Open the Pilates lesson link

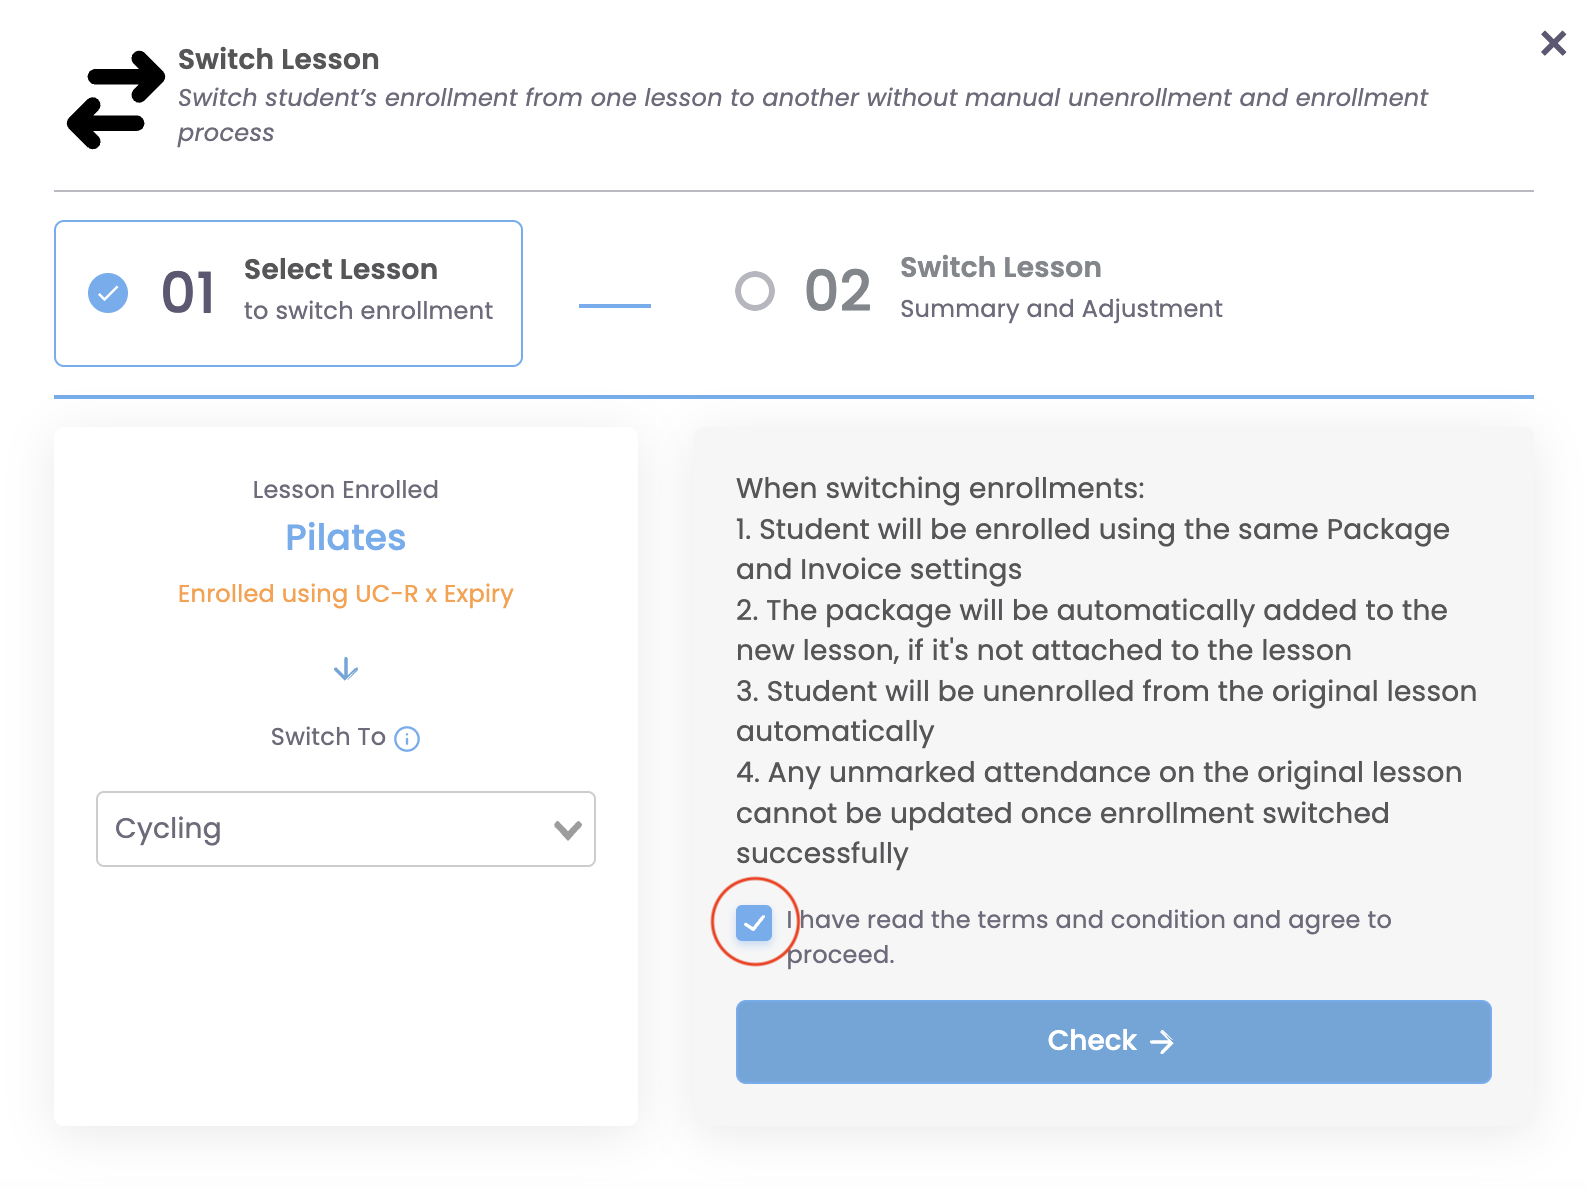tap(346, 538)
